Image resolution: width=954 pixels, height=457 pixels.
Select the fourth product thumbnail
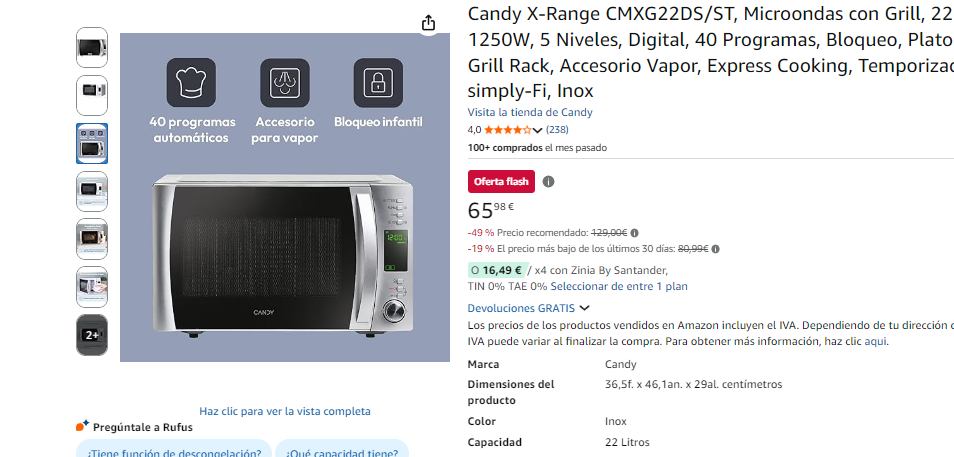[92, 191]
